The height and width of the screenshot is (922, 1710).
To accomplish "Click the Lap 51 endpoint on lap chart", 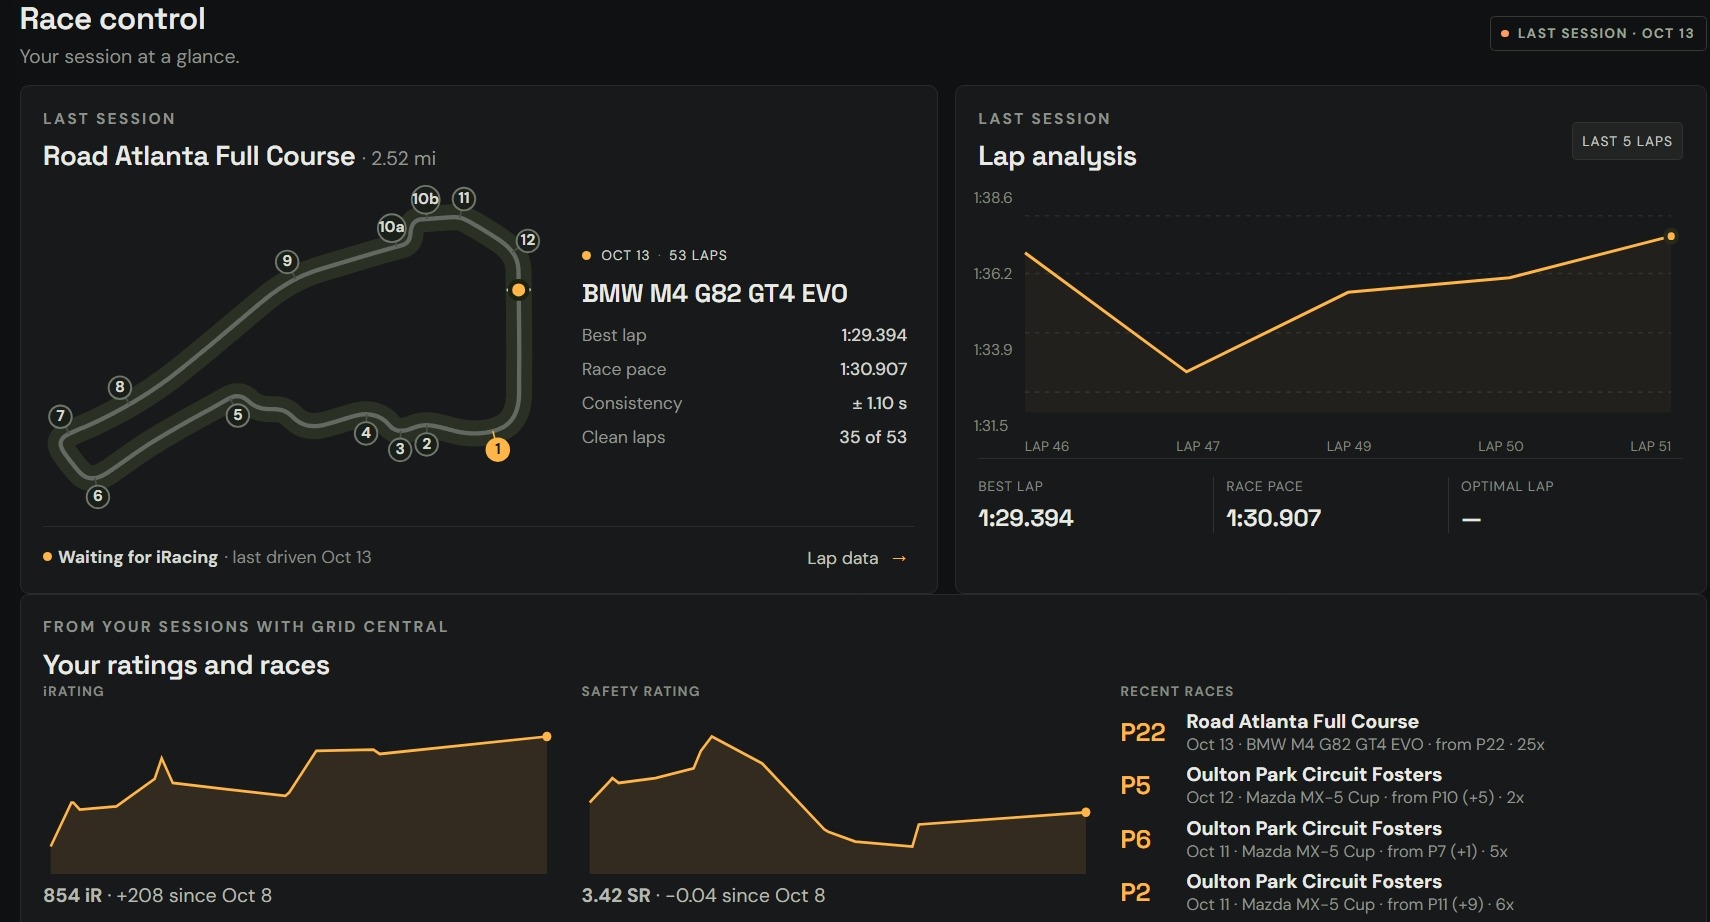I will coord(1670,237).
